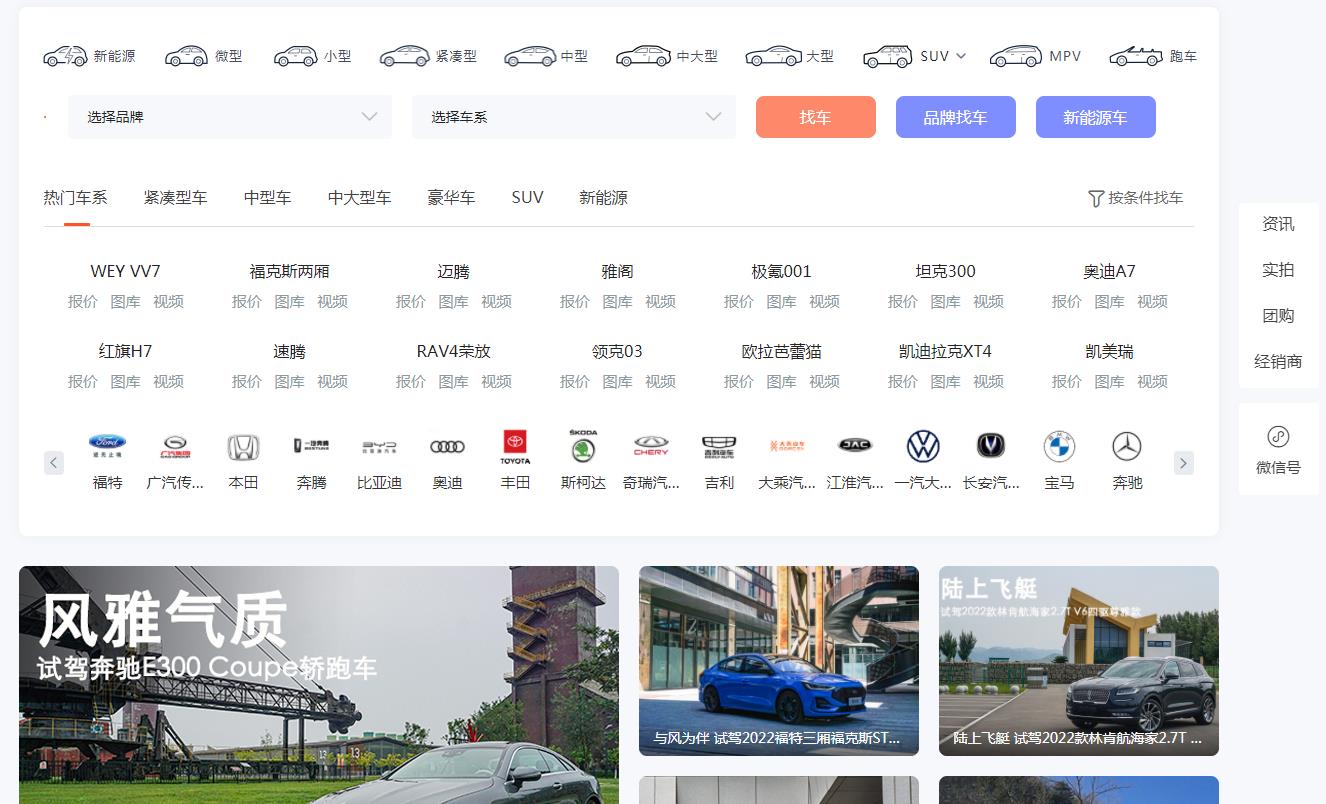
Task: Pick the 大型 car category icon
Action: tap(773, 56)
